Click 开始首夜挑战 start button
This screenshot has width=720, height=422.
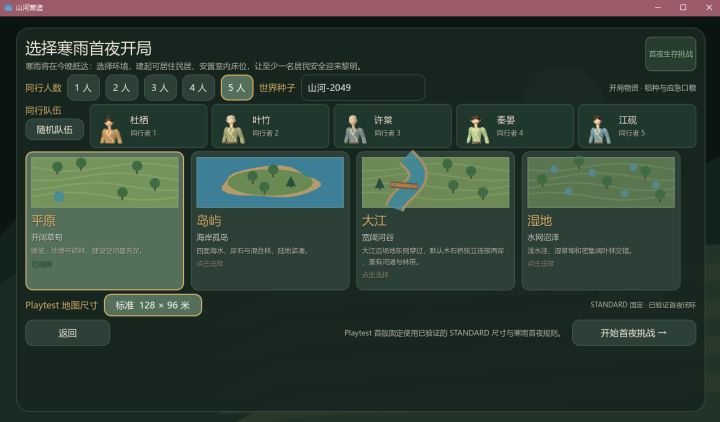pos(634,333)
